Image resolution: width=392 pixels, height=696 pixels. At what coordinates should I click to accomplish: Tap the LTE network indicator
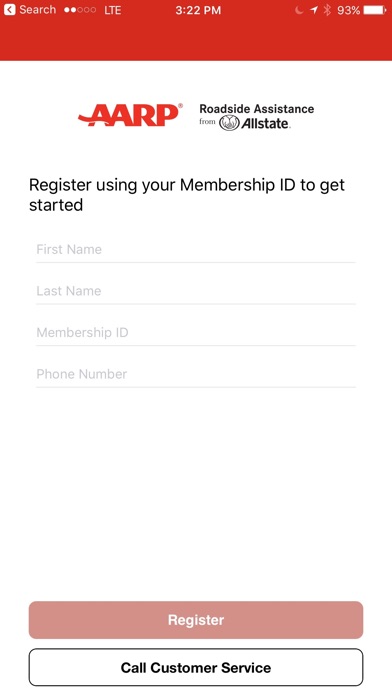(113, 10)
